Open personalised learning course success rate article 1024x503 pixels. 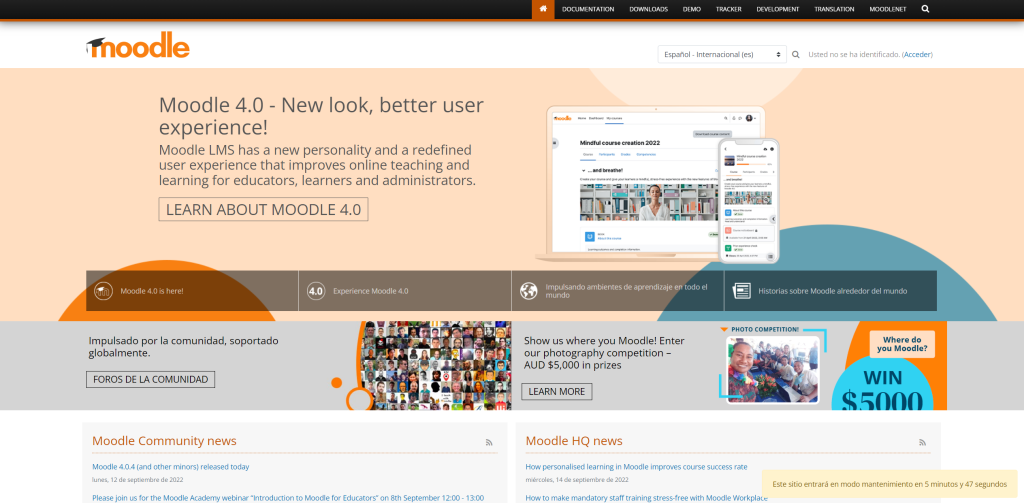click(636, 467)
